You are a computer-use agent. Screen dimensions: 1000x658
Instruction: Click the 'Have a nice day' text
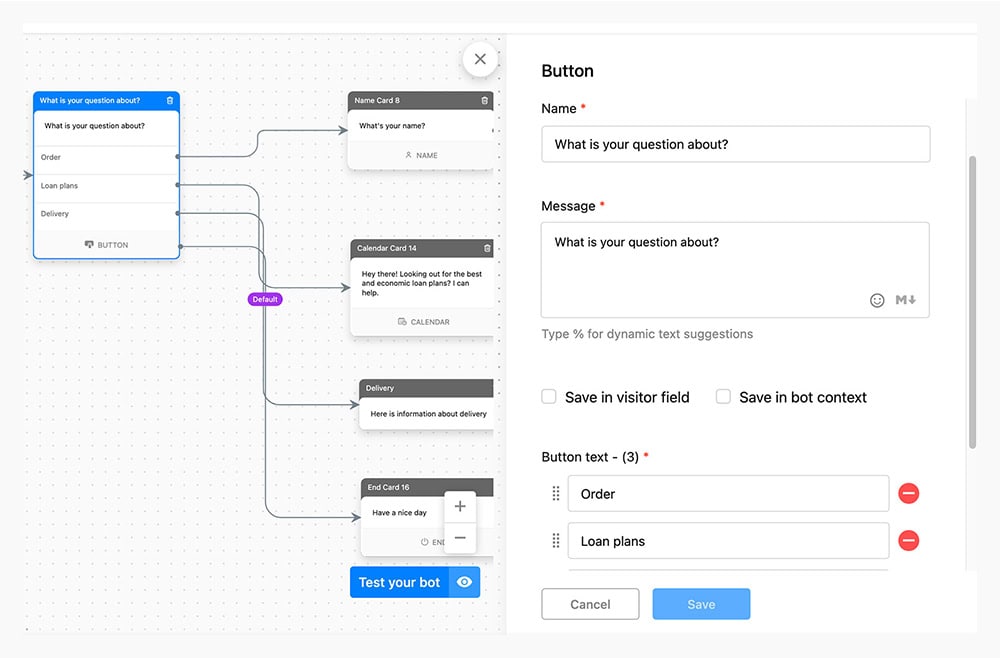(399, 513)
